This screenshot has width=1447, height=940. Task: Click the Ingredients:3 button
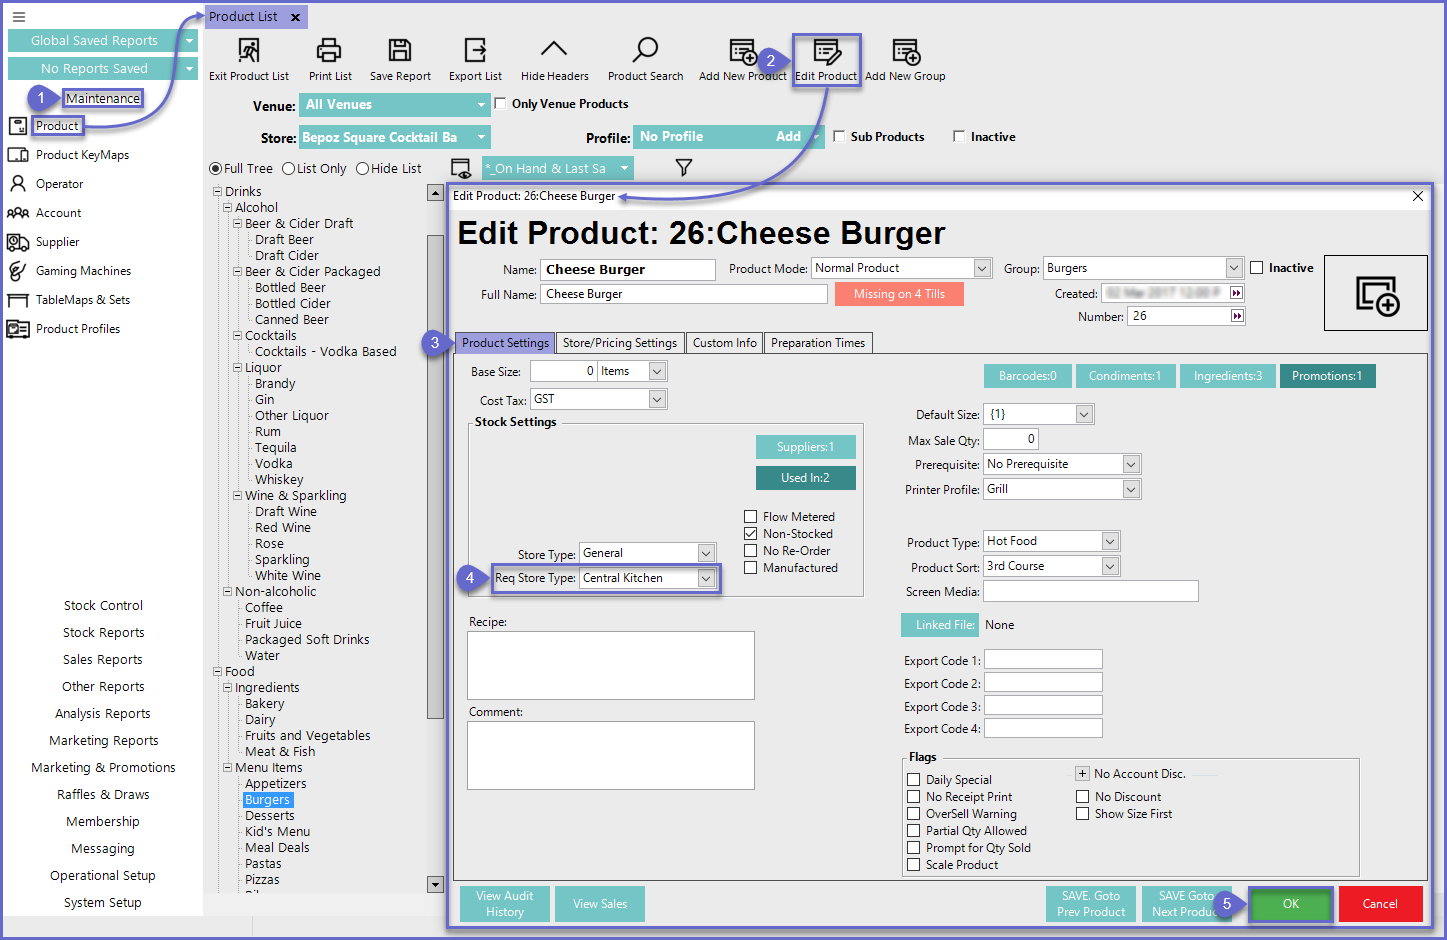coord(1227,376)
